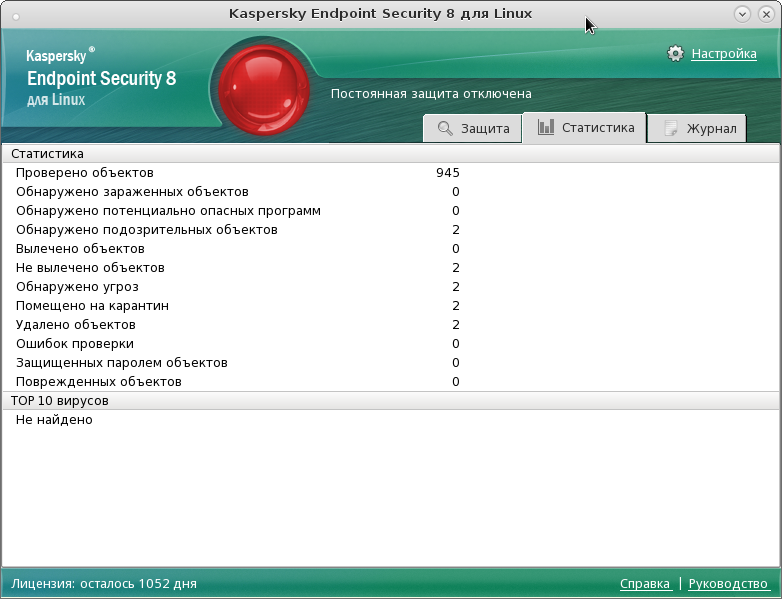Select the Статистика section header
Screen dimensions: 782x599
tap(391, 154)
